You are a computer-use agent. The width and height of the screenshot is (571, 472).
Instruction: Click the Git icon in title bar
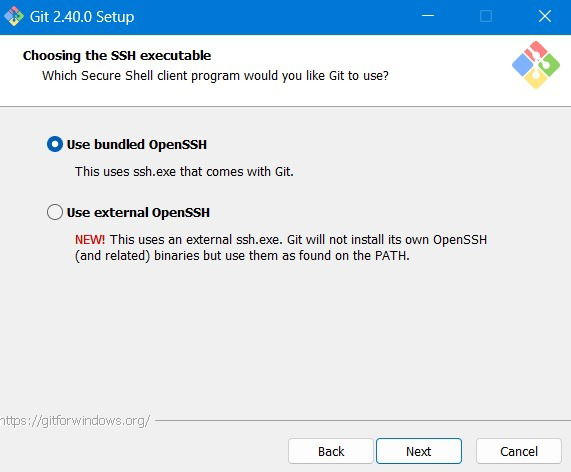pyautogui.click(x=14, y=16)
